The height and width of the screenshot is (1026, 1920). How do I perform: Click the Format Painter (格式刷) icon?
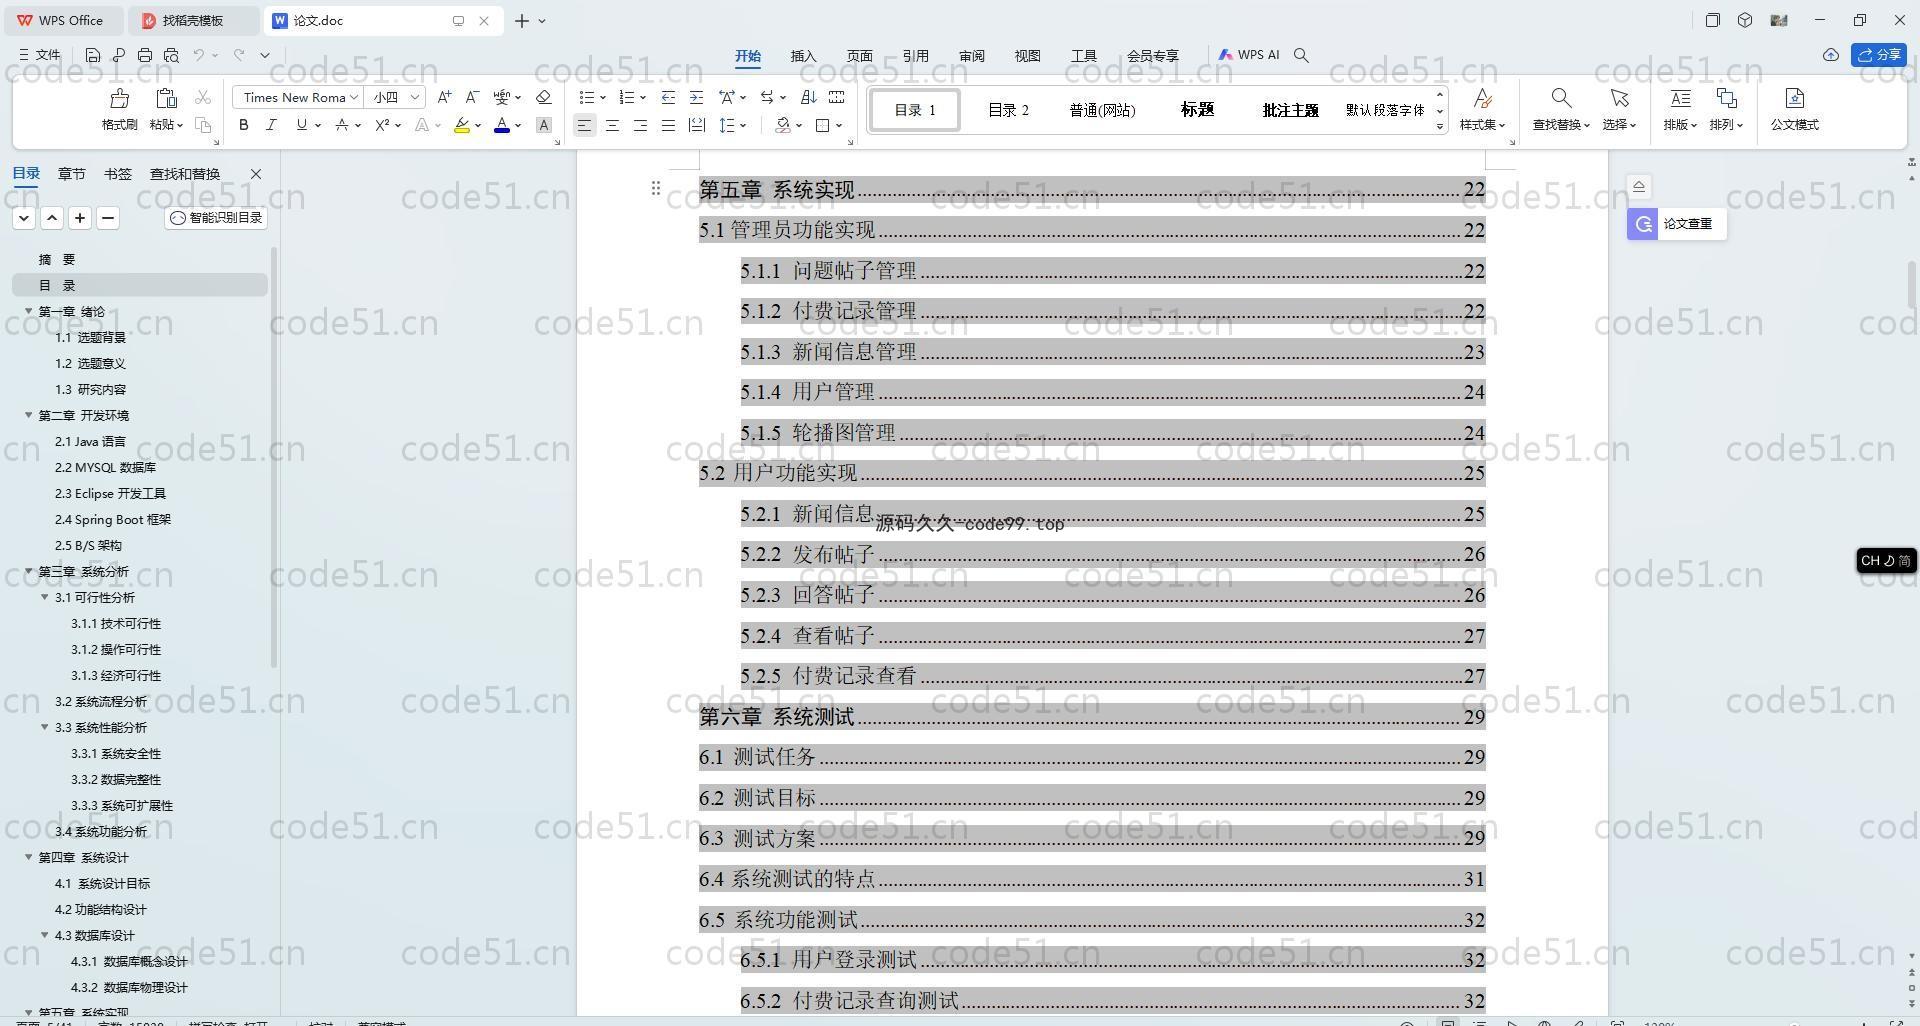click(x=119, y=98)
